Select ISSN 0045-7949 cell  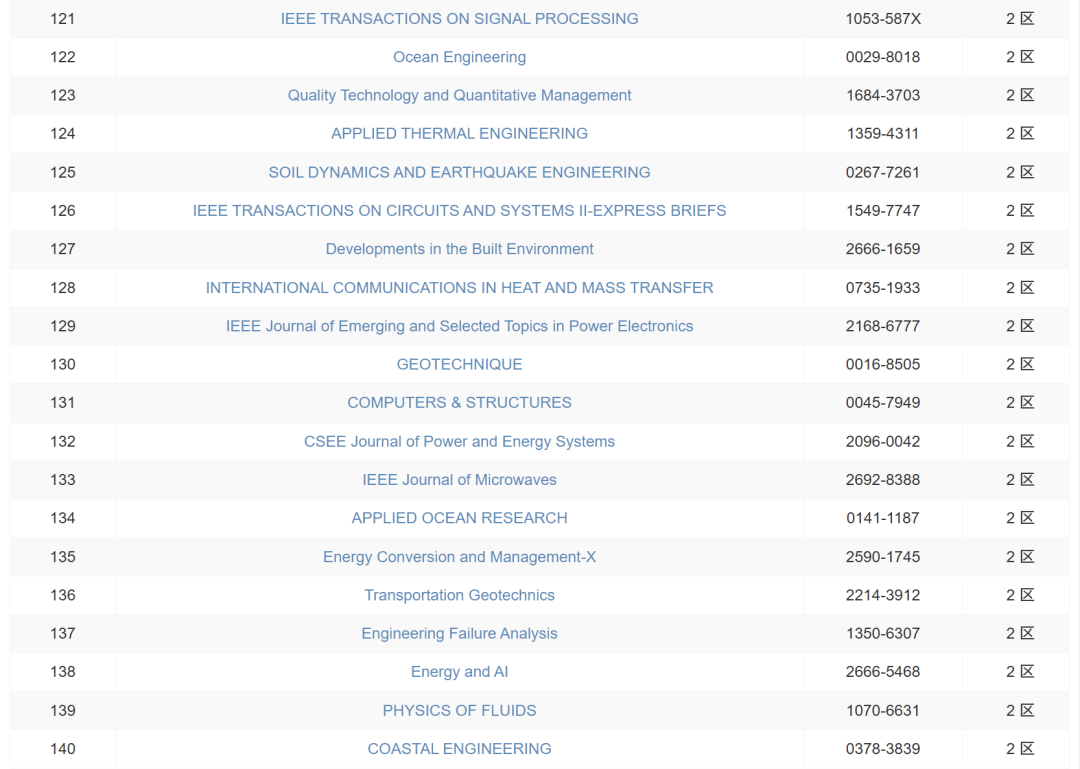[x=883, y=402]
